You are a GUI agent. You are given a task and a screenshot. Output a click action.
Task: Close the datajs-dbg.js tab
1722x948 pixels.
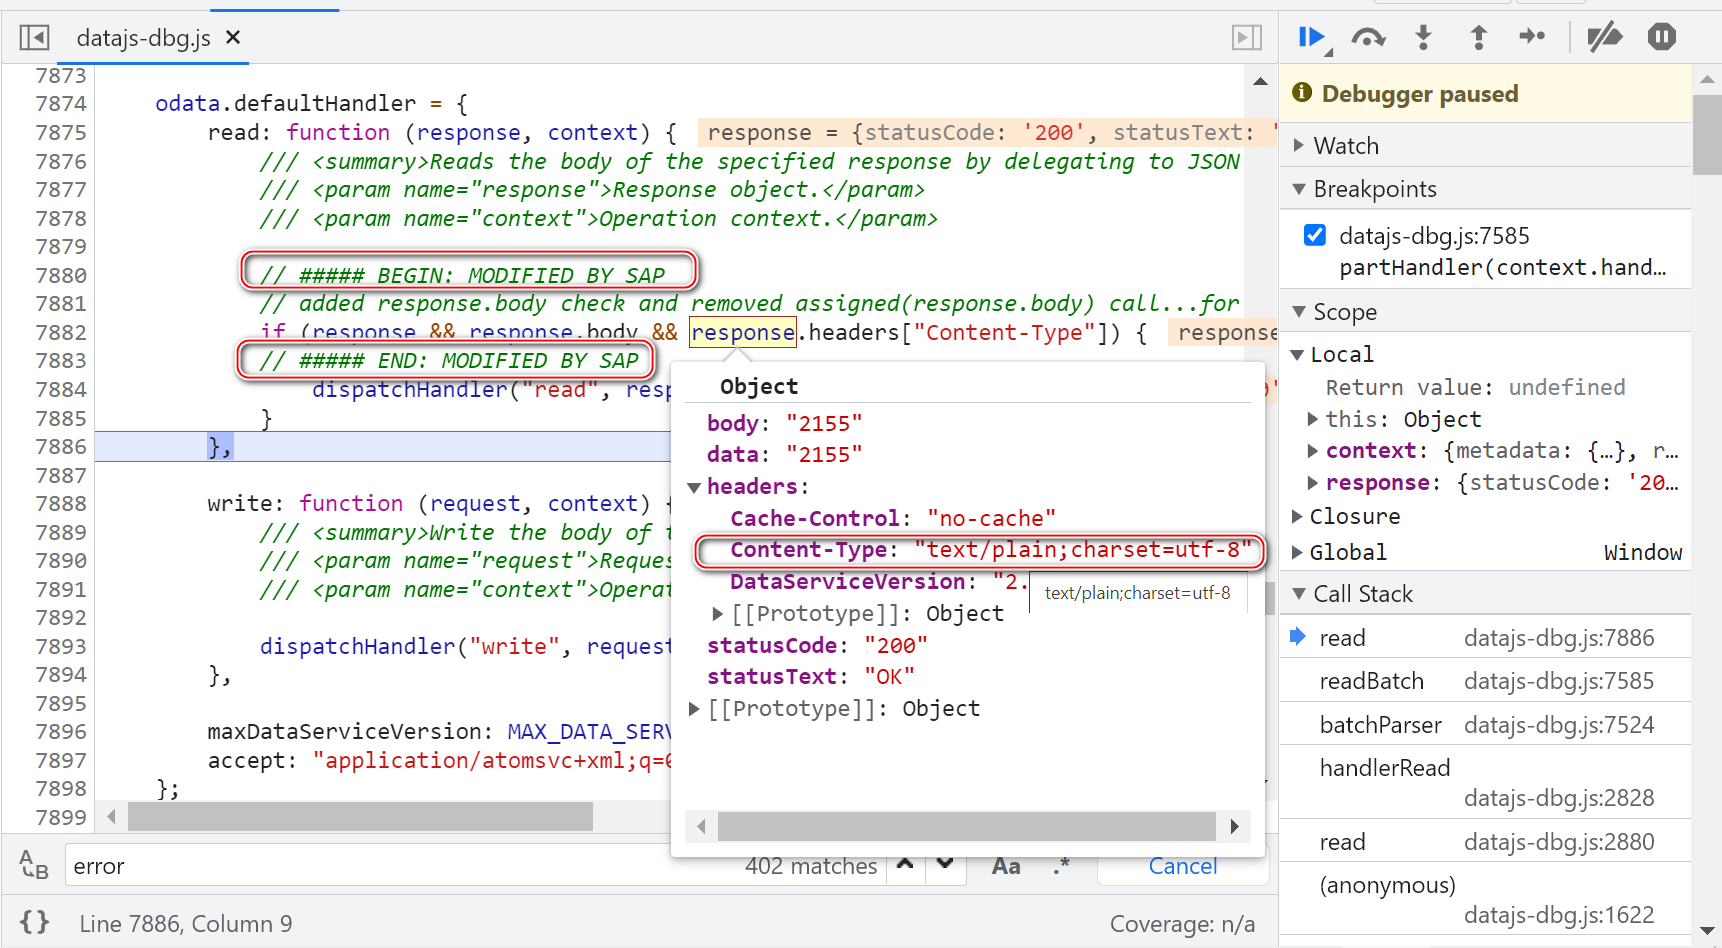click(x=233, y=38)
